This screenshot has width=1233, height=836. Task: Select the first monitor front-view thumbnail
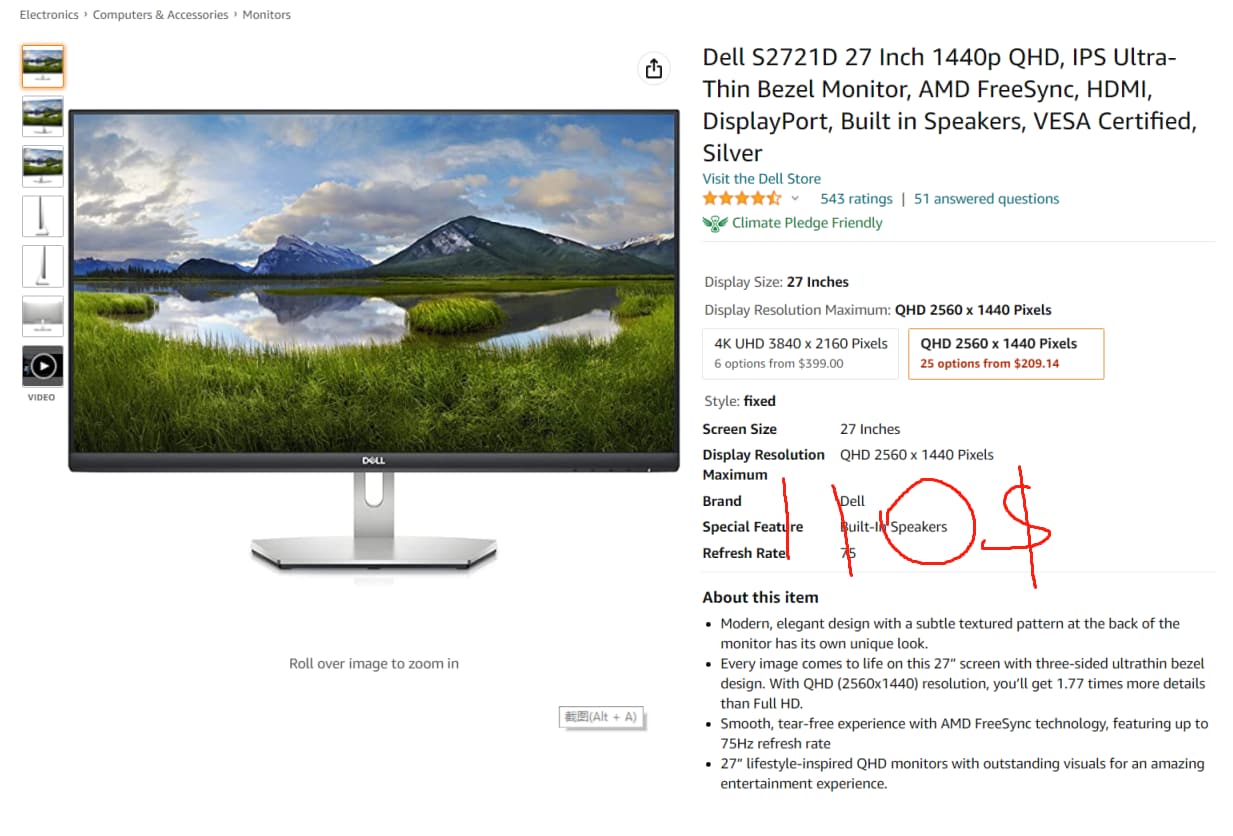(43, 66)
